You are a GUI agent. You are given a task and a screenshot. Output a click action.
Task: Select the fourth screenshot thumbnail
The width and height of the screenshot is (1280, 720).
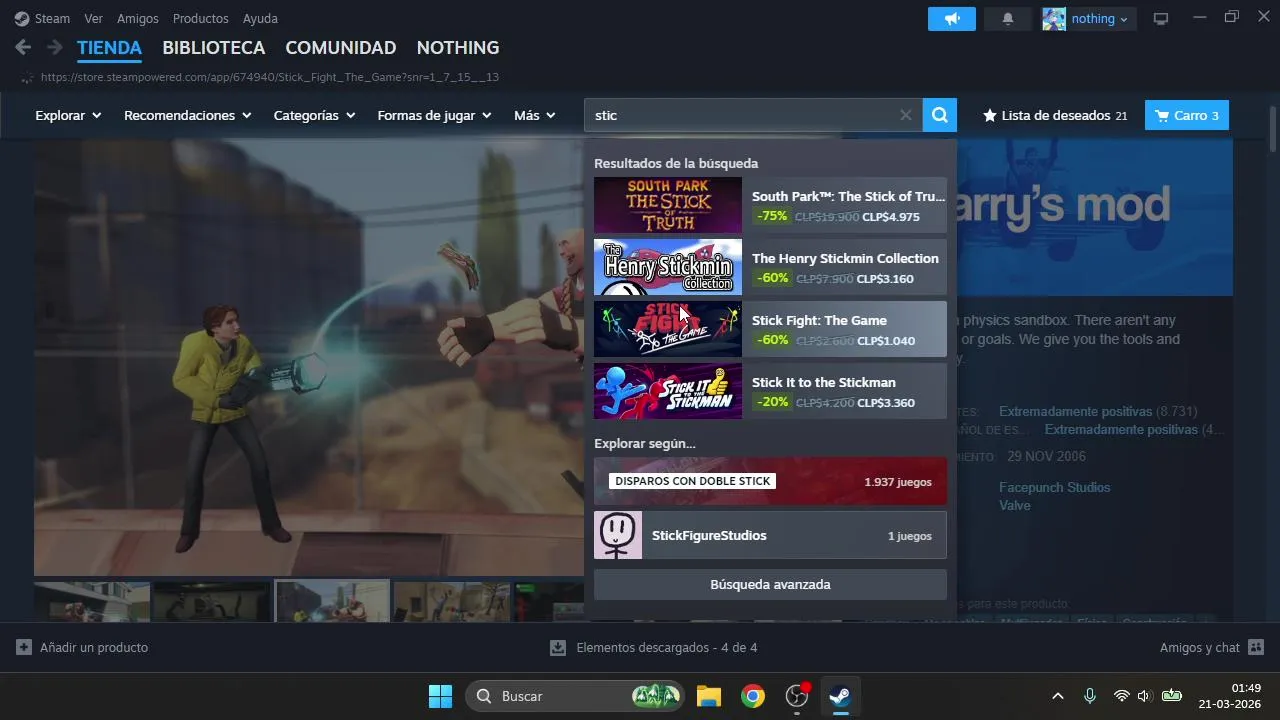pos(452,601)
